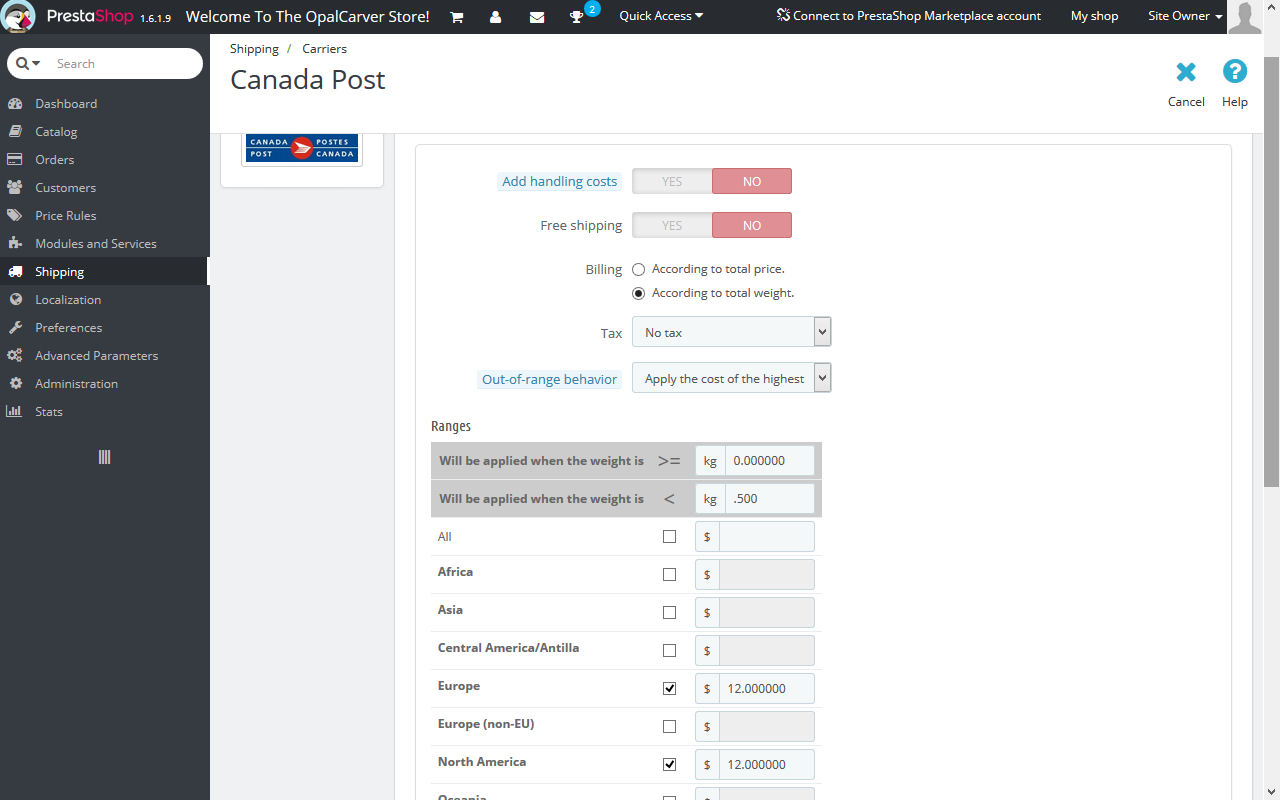Set Add handling costs to YES
This screenshot has width=1280, height=800.
pyautogui.click(x=672, y=181)
